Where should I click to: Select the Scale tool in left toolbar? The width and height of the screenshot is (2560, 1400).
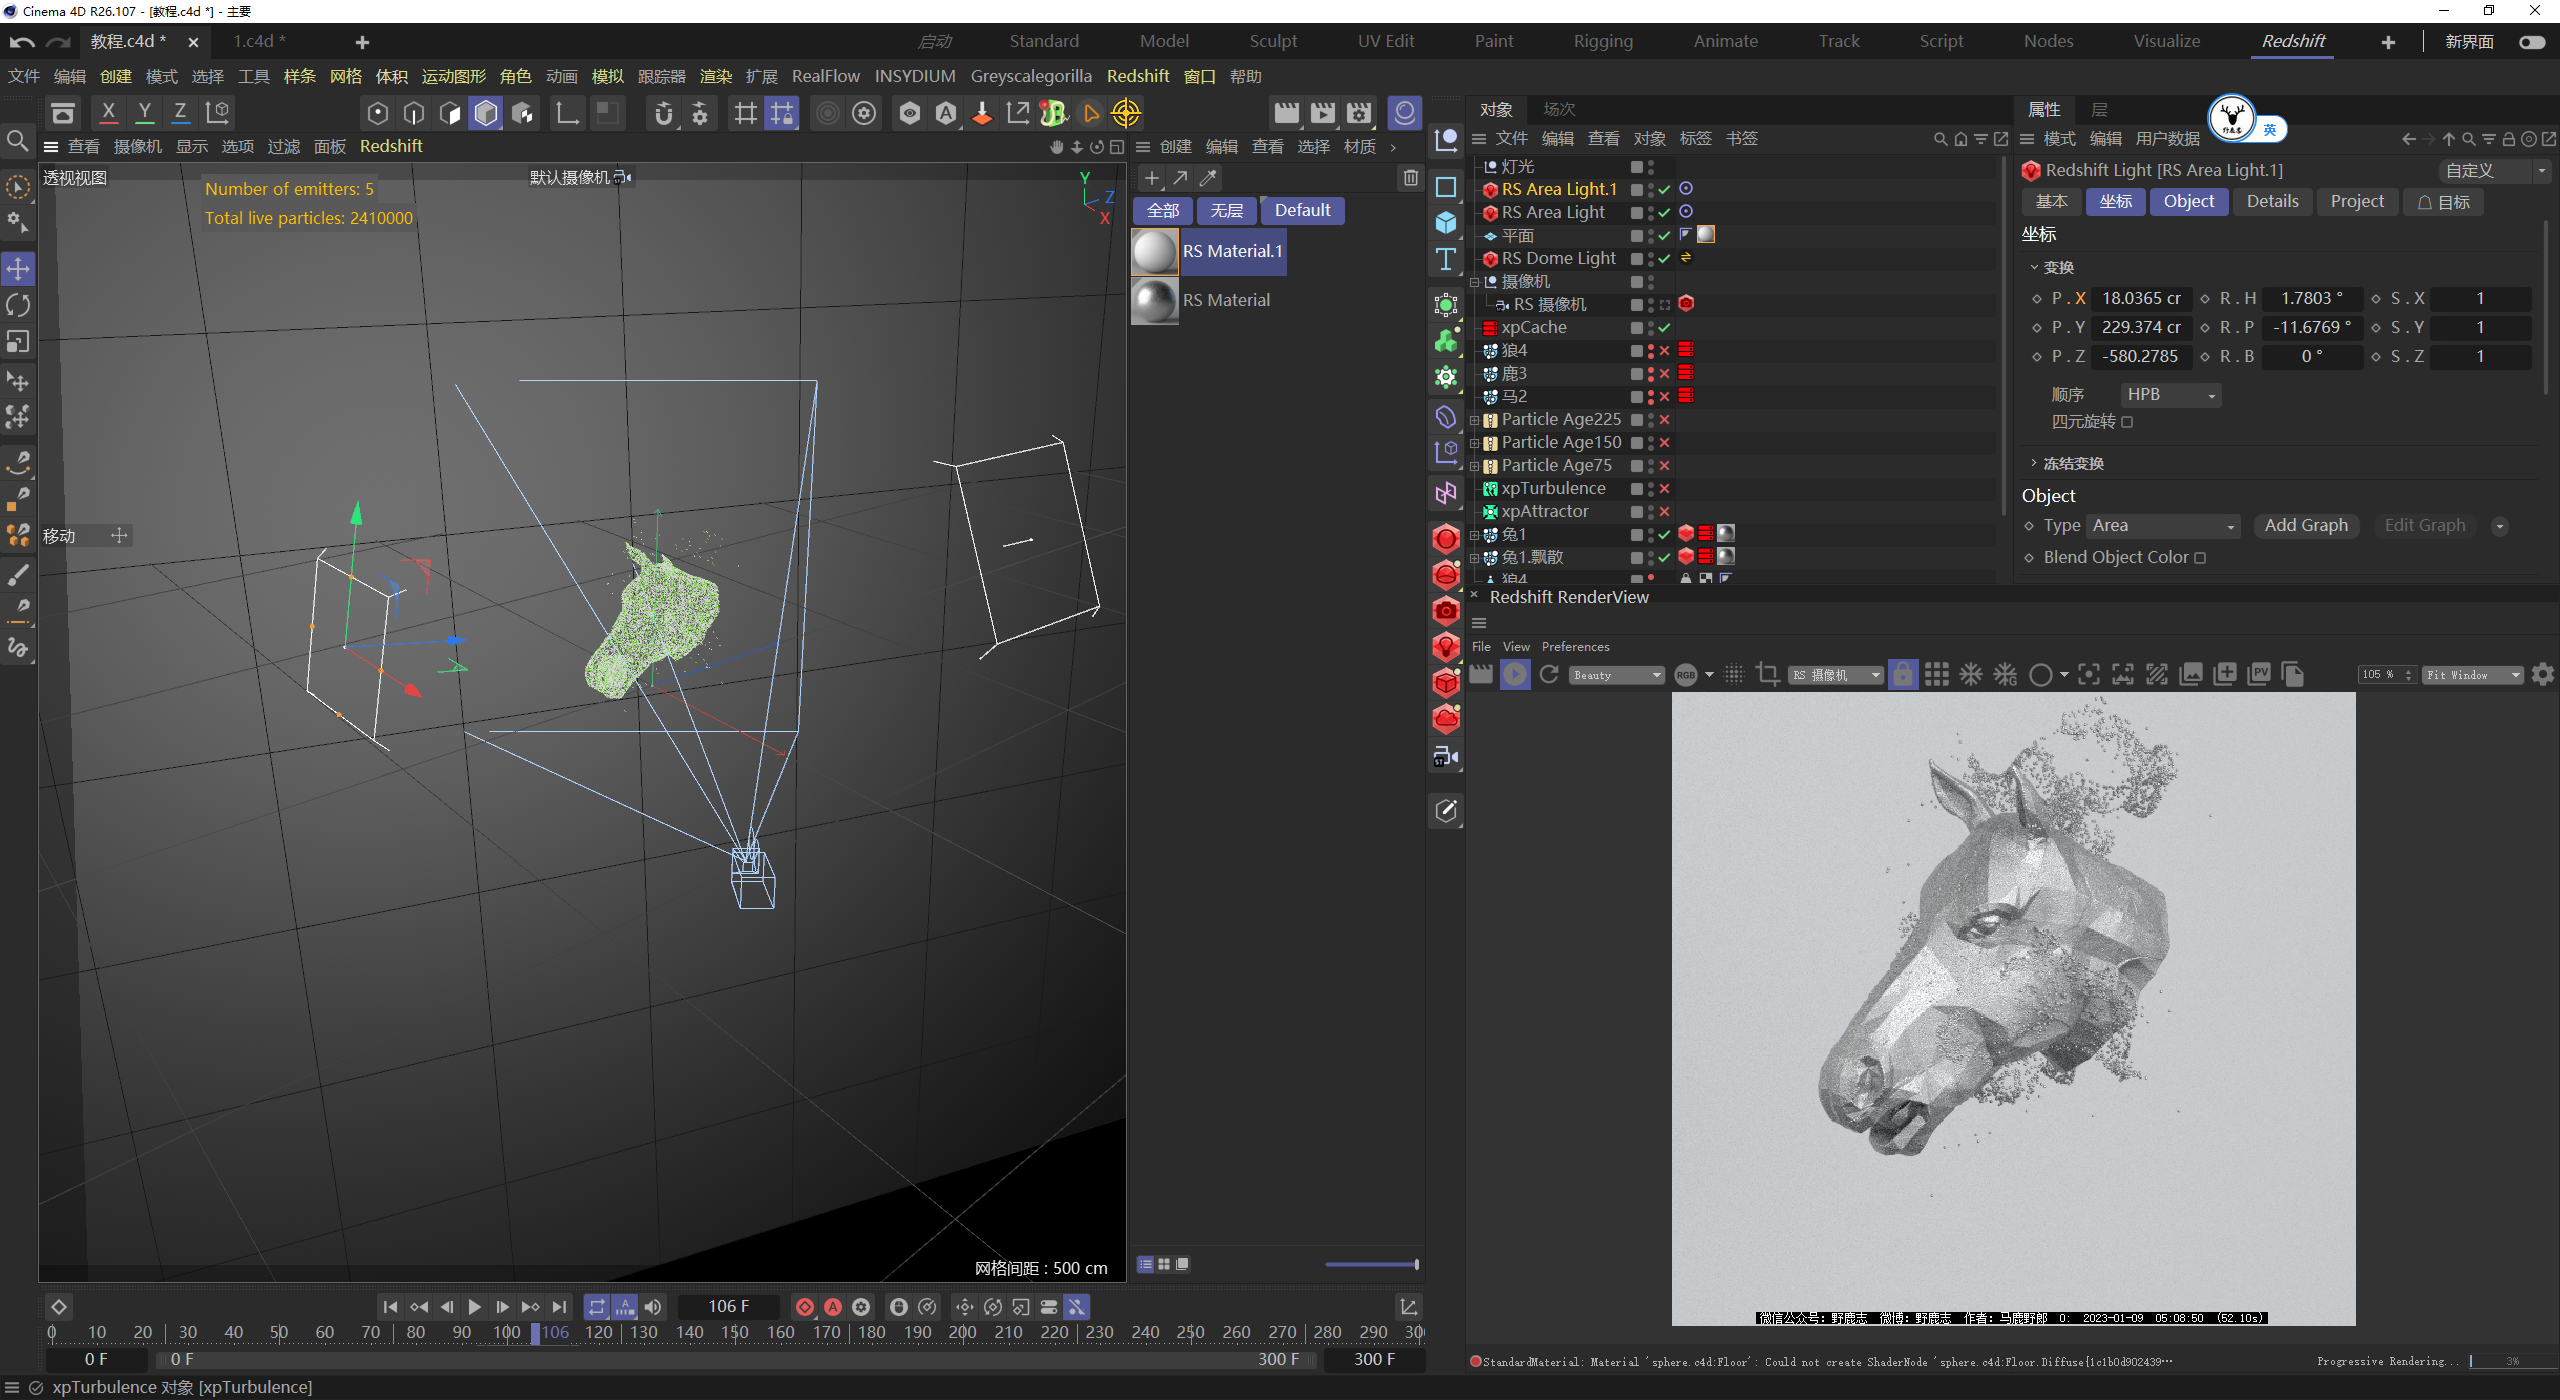tap(18, 342)
